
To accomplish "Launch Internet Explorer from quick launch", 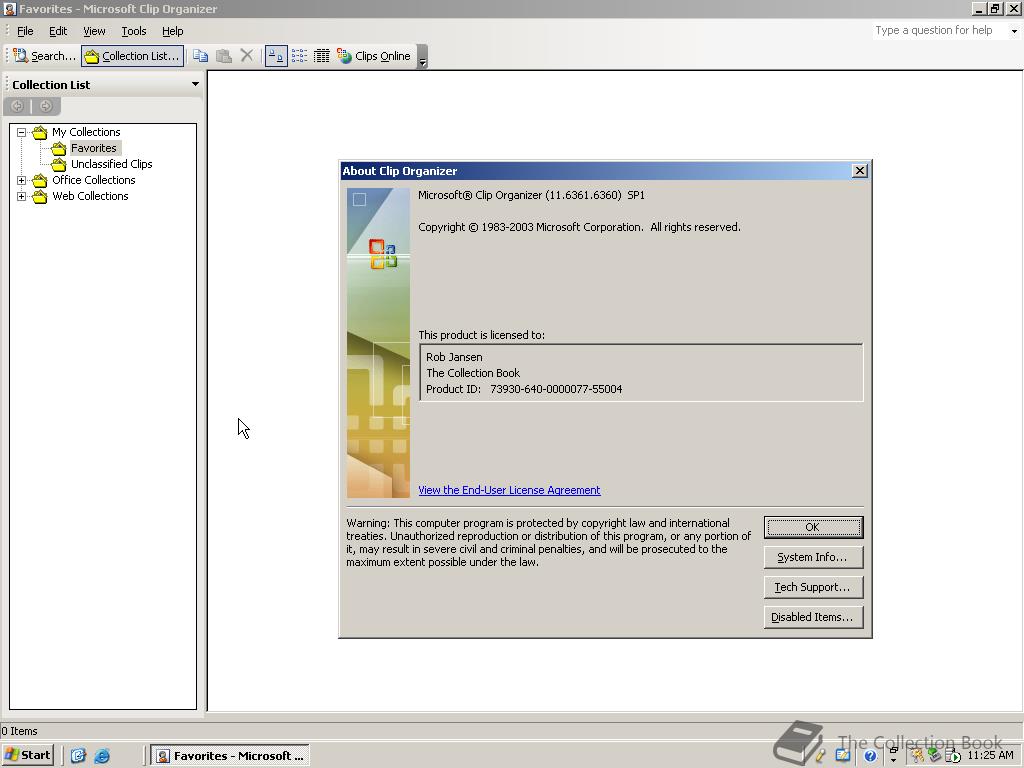I will click(102, 756).
